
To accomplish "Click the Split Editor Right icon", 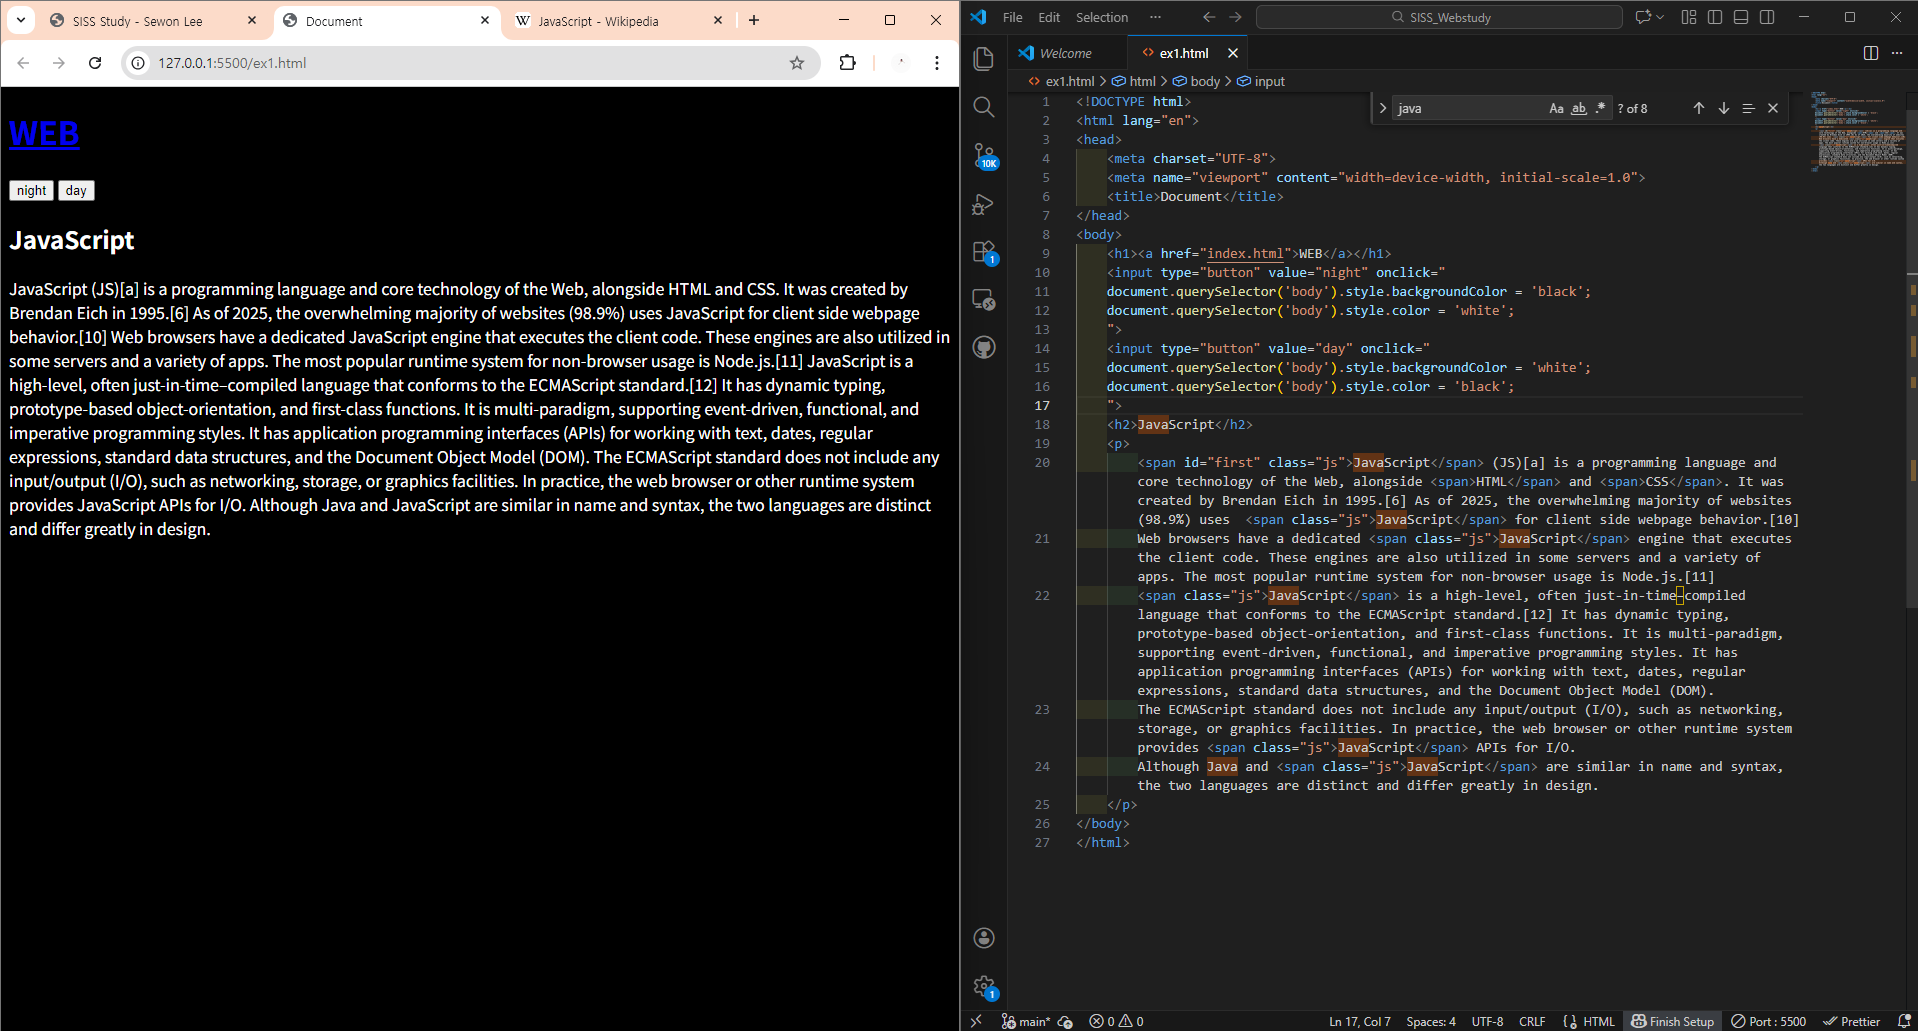I will pos(1870,53).
